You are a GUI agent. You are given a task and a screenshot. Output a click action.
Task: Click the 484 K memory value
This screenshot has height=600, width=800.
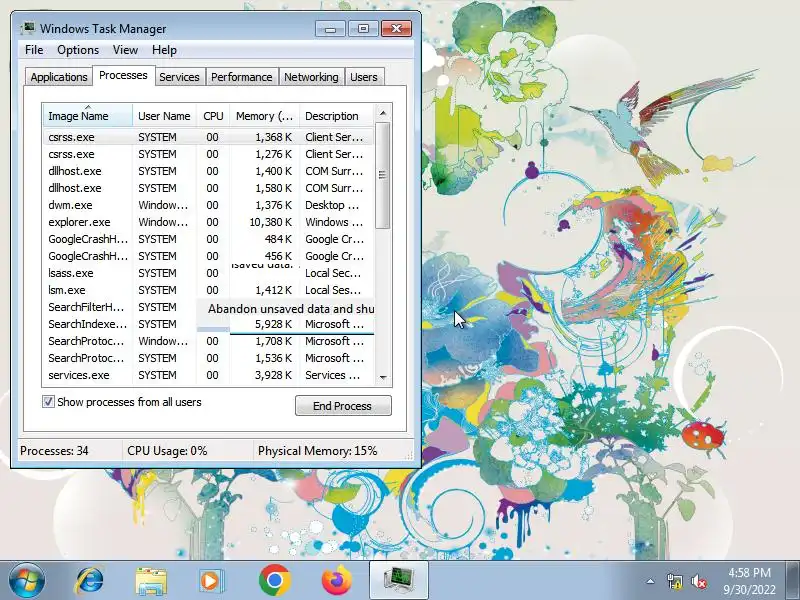279,239
